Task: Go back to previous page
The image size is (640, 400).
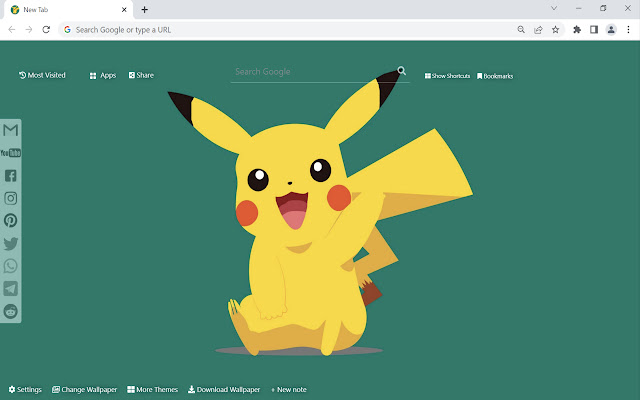Action: coord(12,29)
